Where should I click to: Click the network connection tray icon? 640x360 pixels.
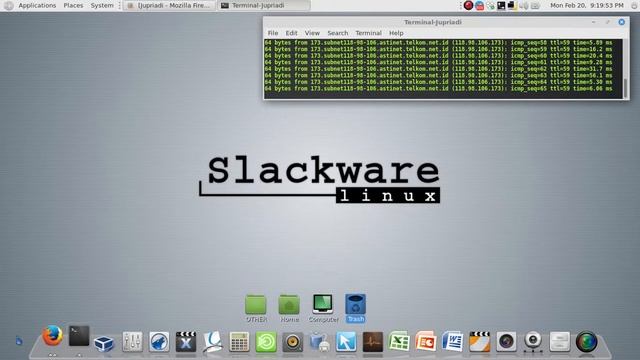[491, 6]
